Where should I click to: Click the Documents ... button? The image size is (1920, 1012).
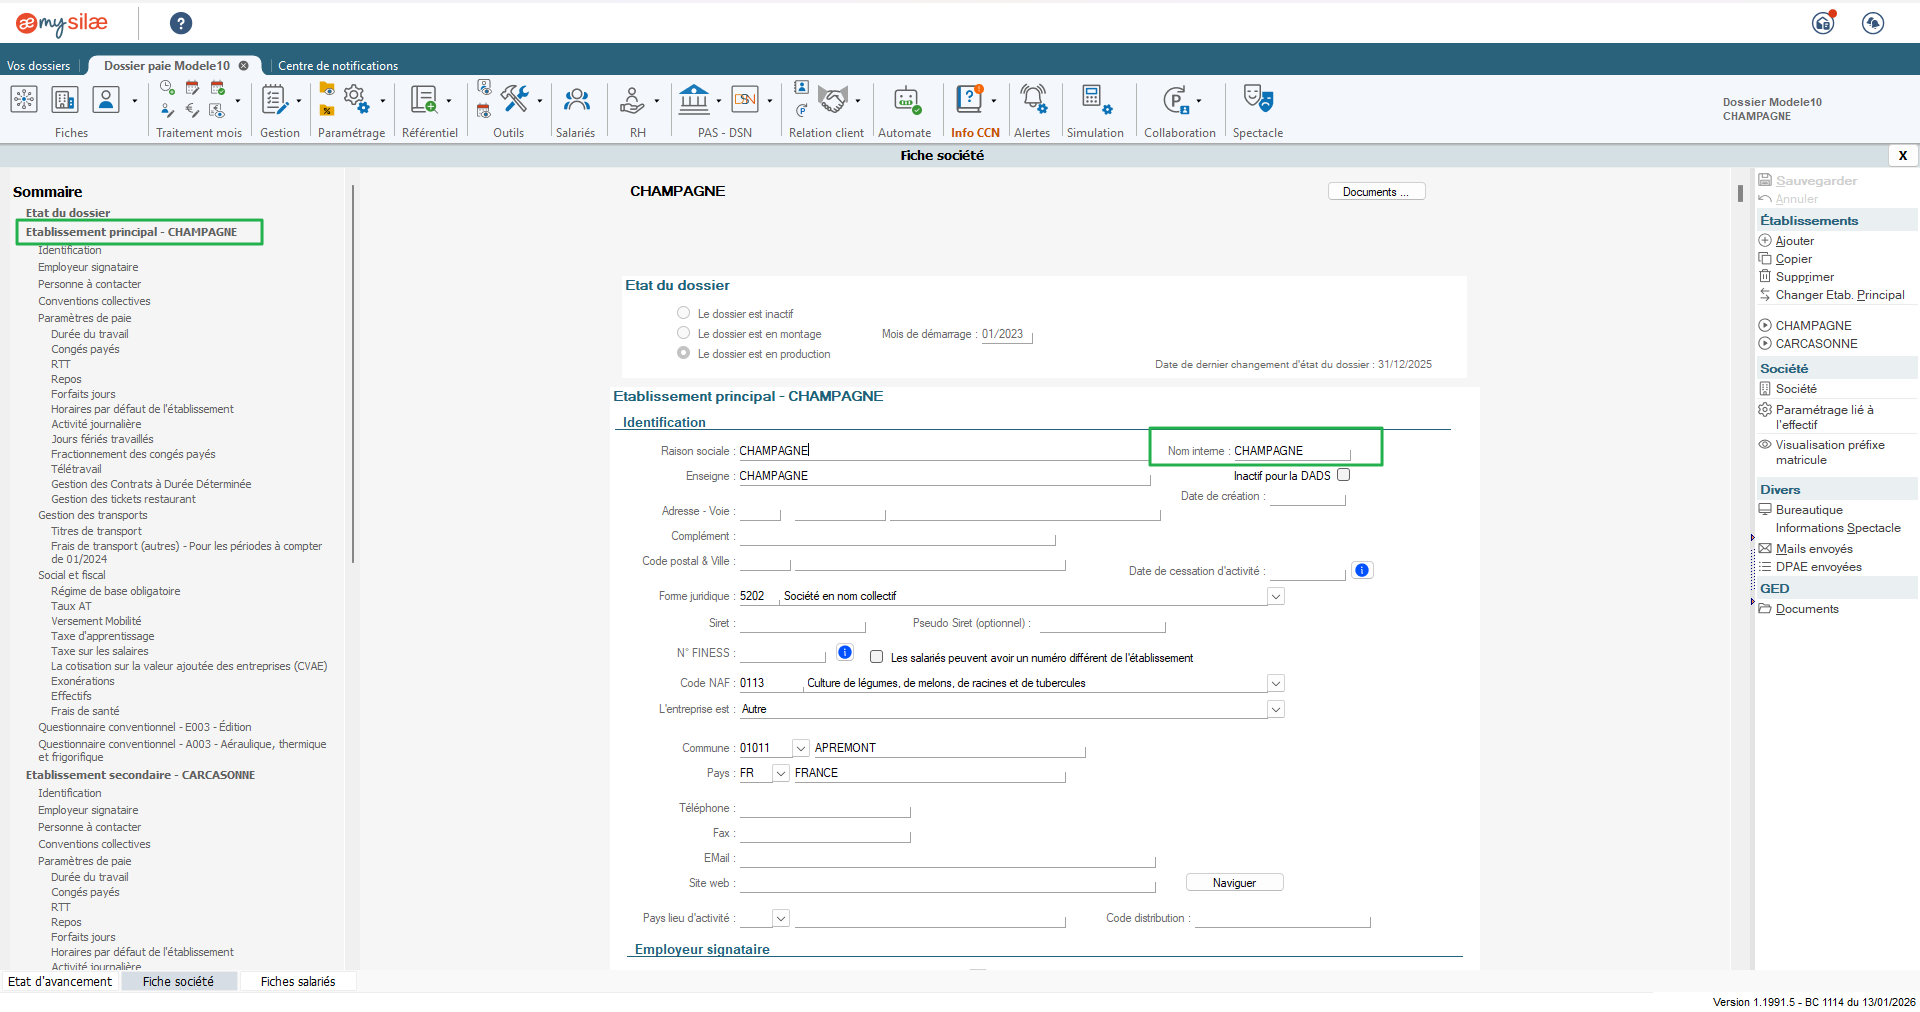pyautogui.click(x=1376, y=192)
